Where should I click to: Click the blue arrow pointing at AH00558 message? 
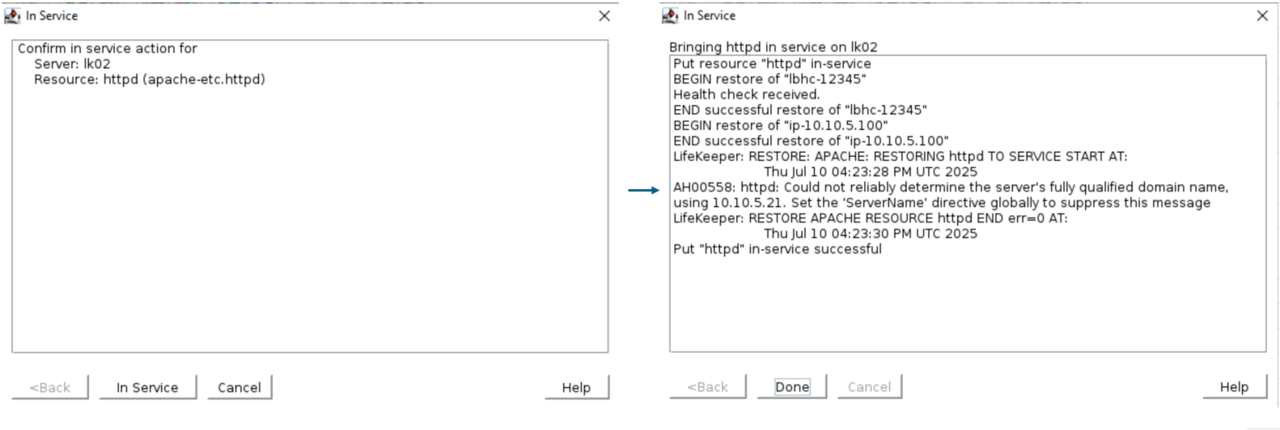pyautogui.click(x=645, y=191)
